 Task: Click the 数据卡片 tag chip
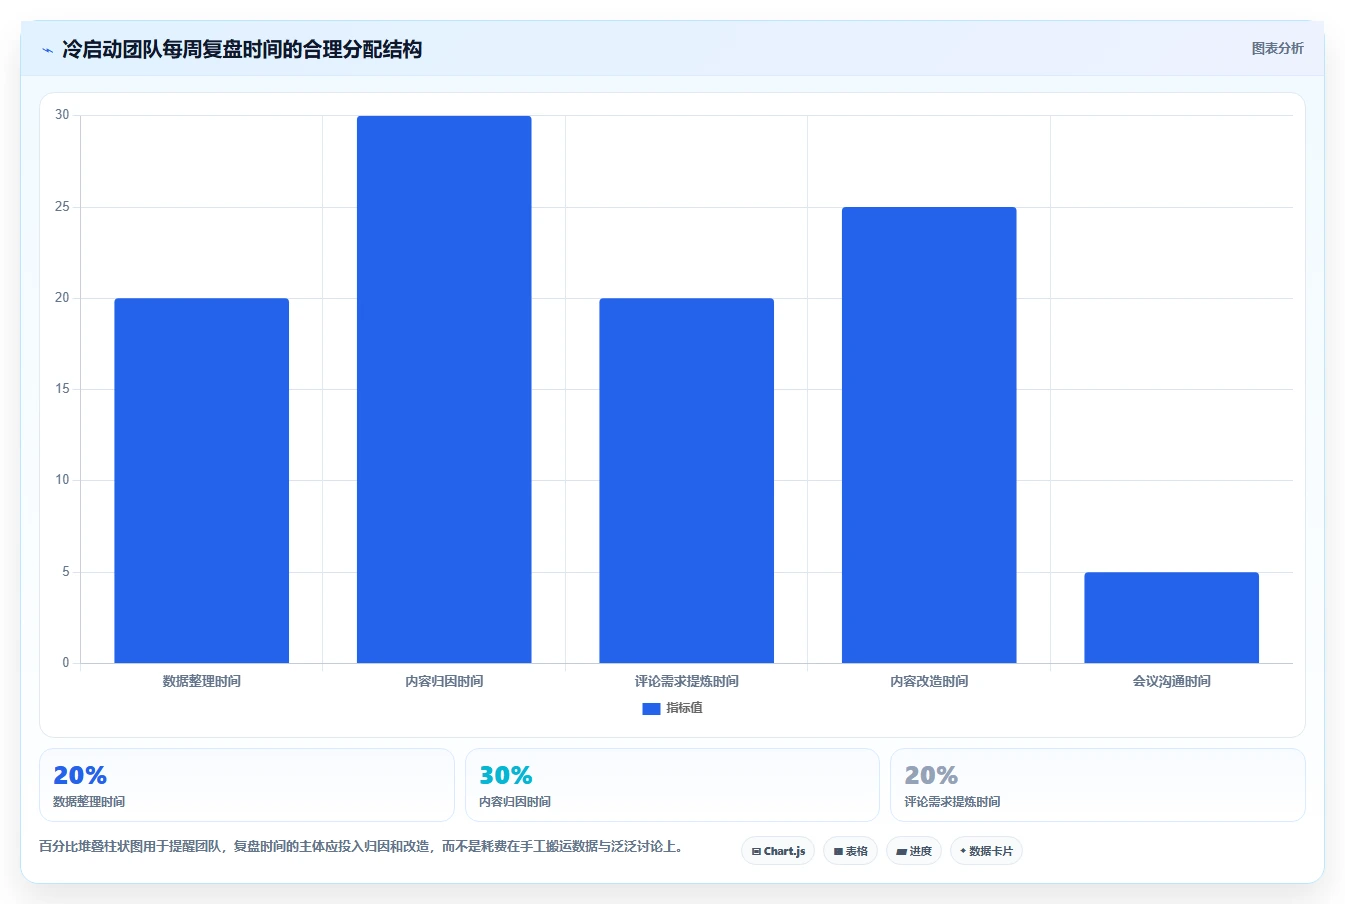986,851
